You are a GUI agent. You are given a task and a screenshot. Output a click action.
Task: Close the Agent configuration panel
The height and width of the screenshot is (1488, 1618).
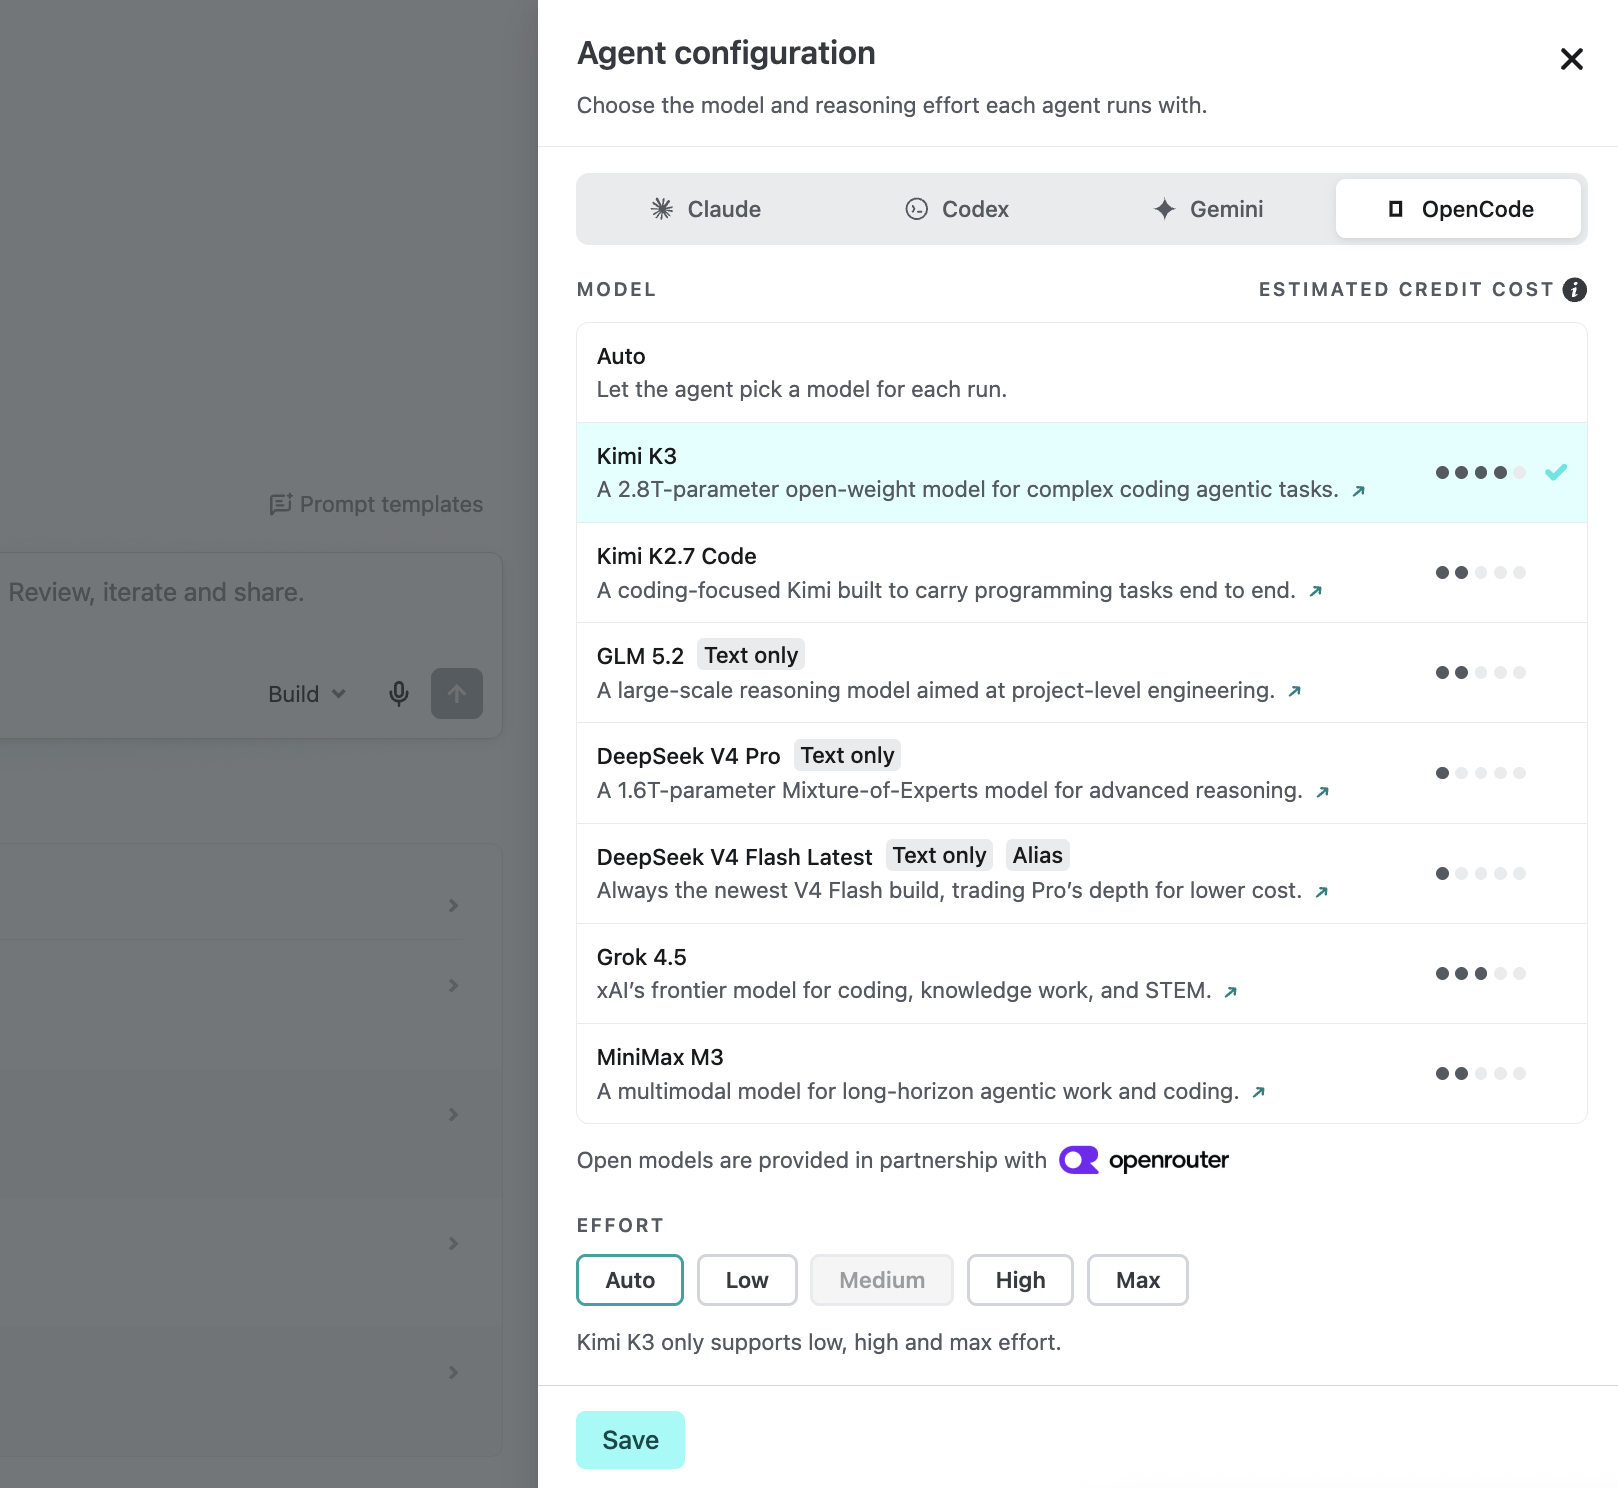pos(1571,59)
